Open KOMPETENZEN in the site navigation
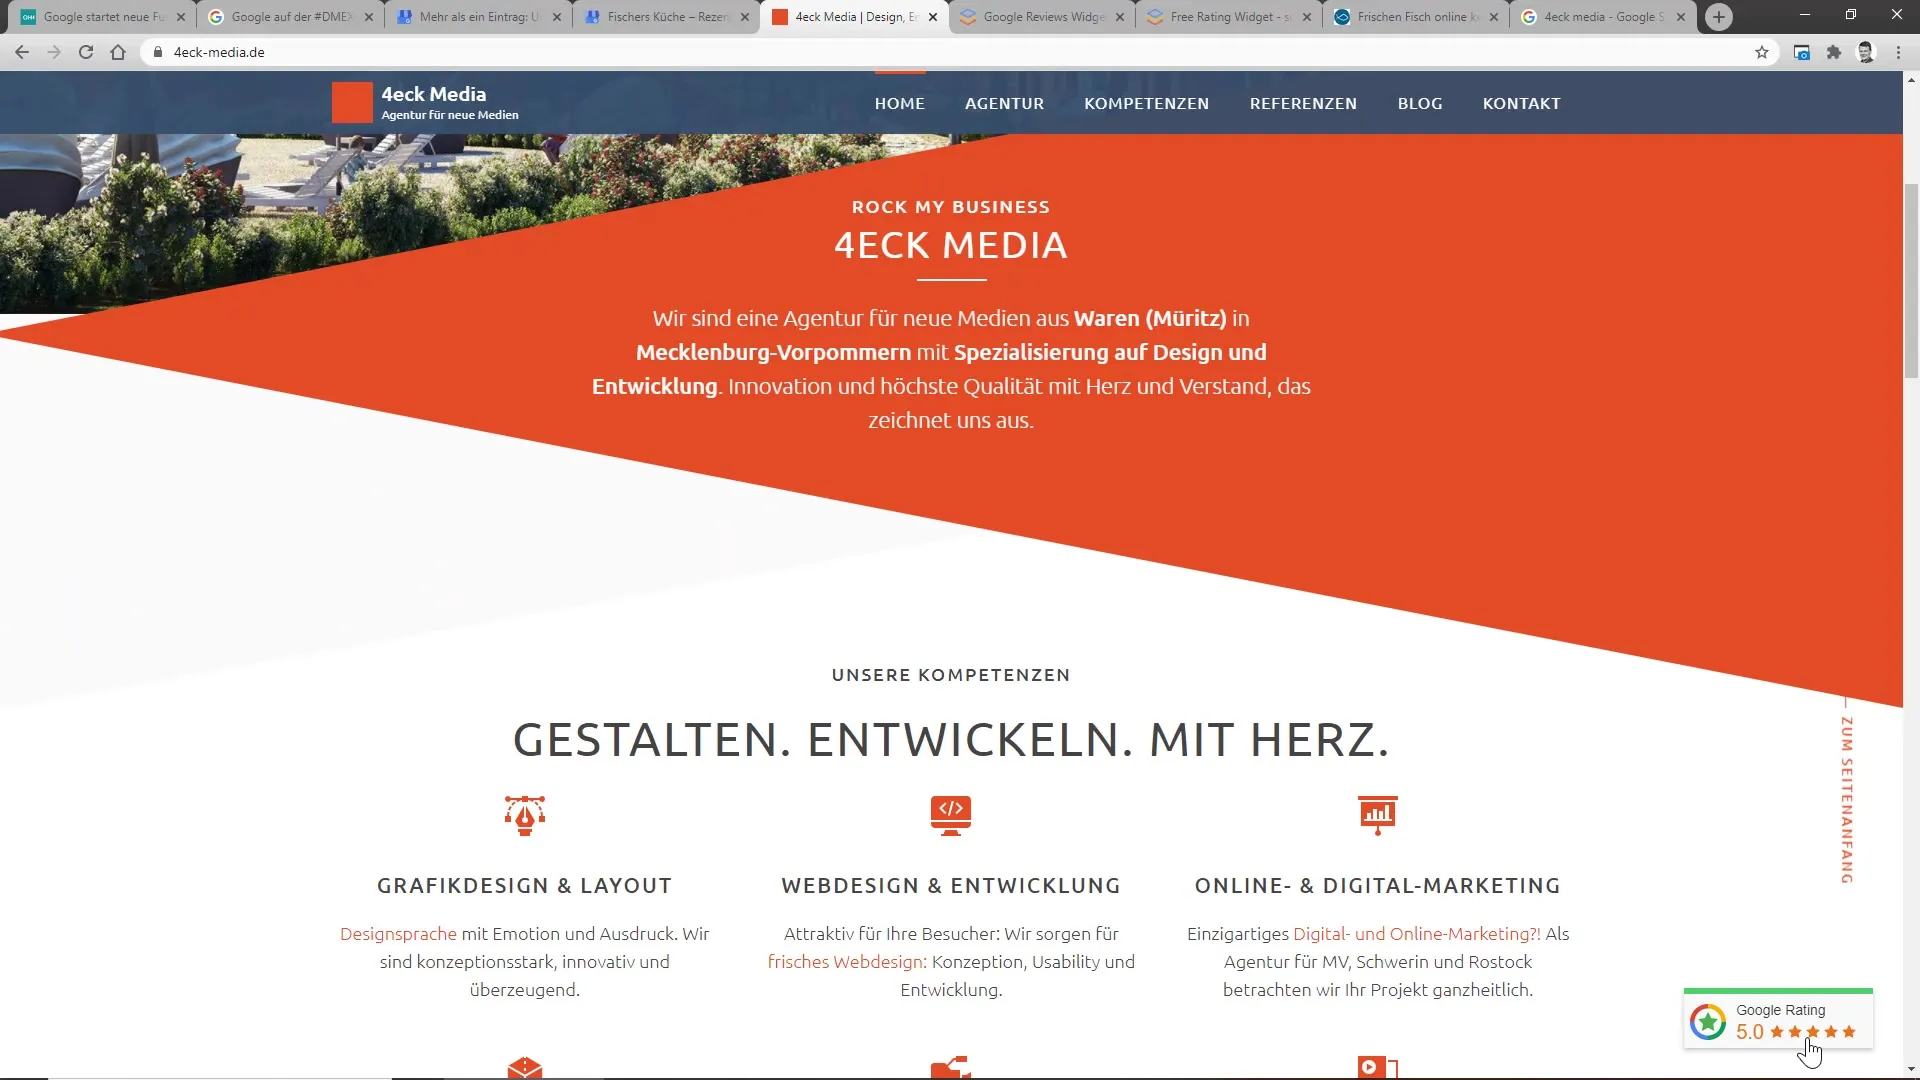The height and width of the screenshot is (1080, 1920). click(x=1146, y=103)
